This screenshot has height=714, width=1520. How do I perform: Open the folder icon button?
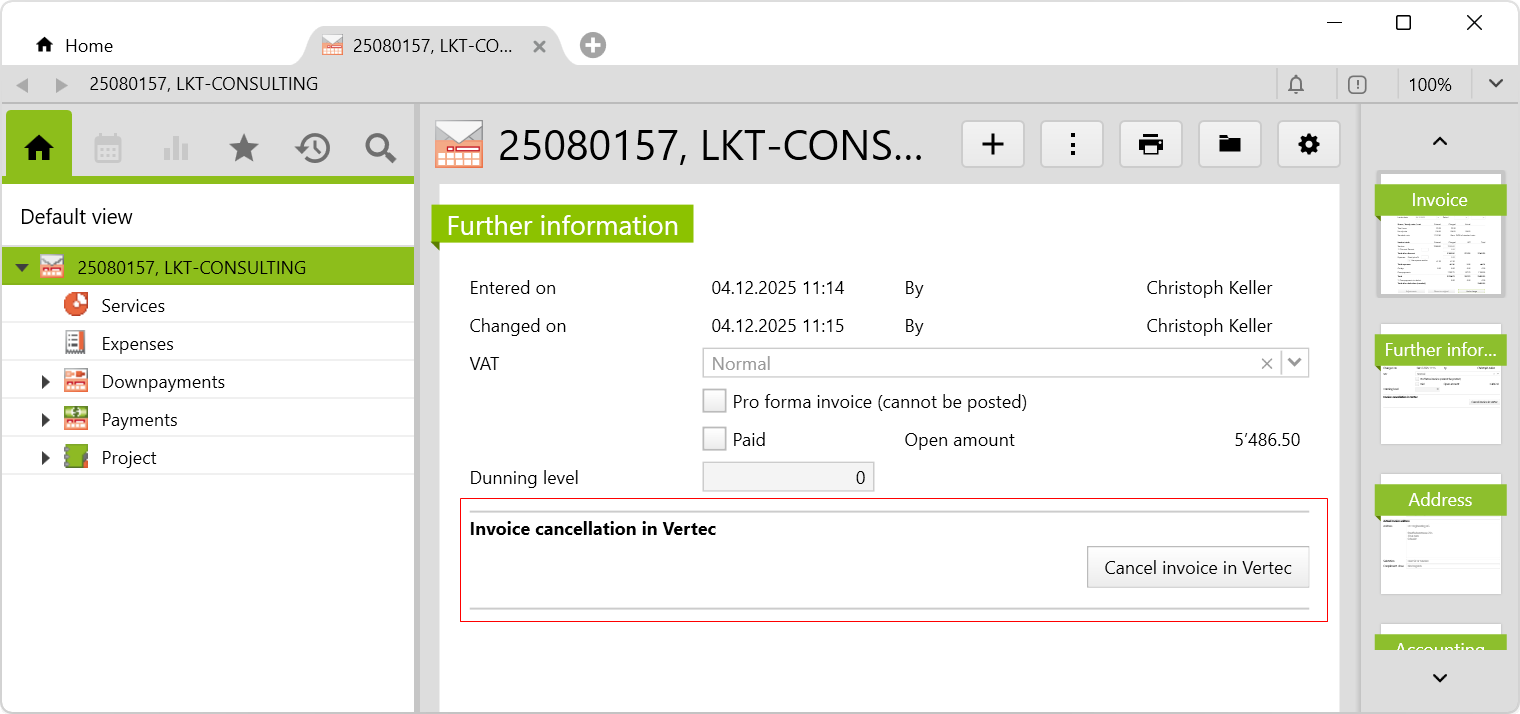pyautogui.click(x=1229, y=145)
